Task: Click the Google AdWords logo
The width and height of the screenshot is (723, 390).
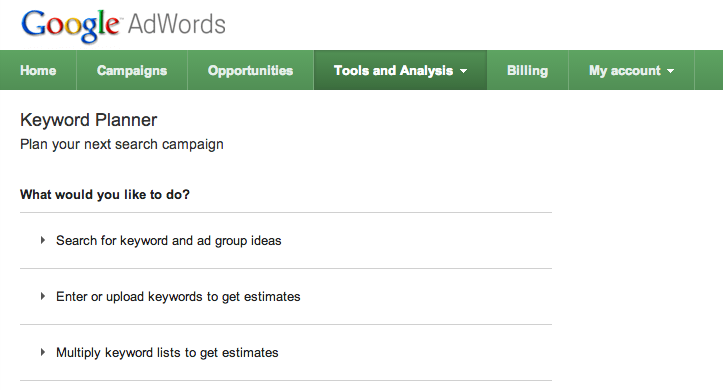Action: coord(123,25)
